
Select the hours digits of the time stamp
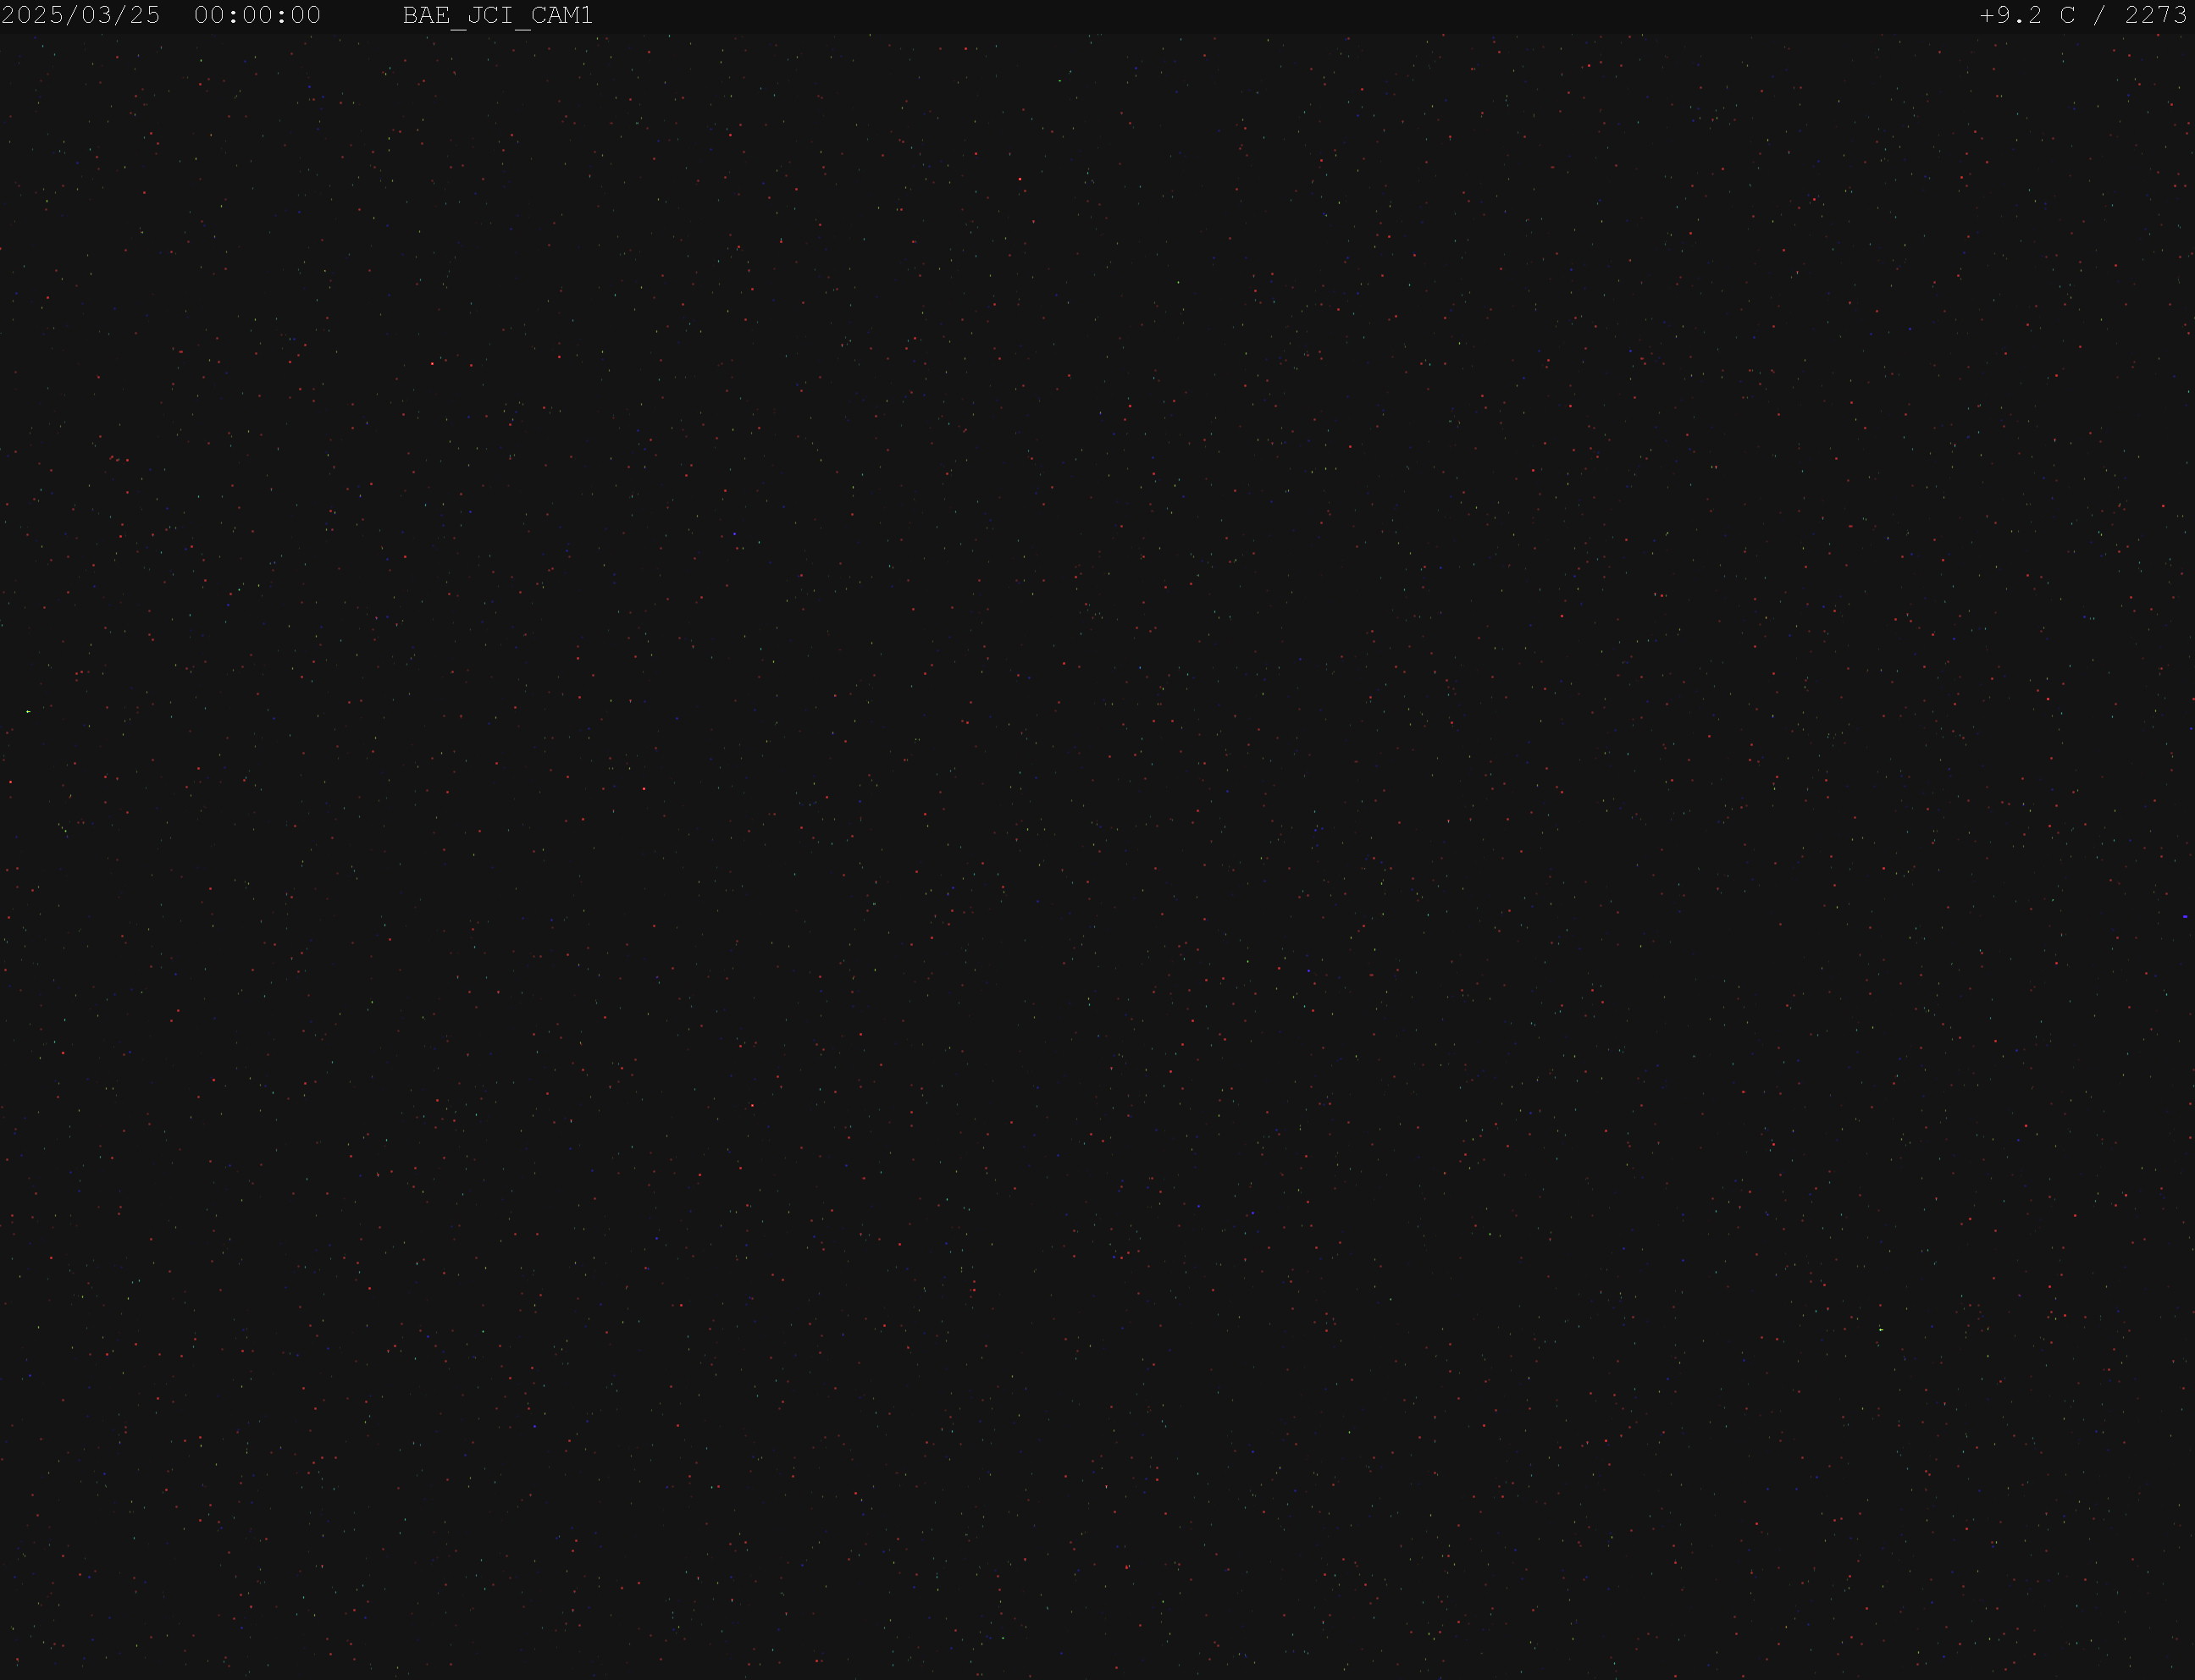point(210,15)
